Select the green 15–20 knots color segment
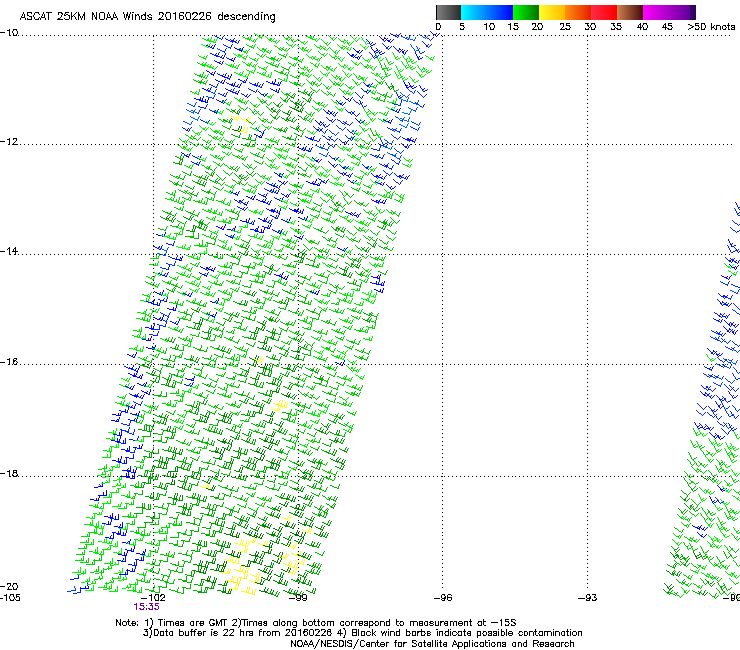This screenshot has width=740, height=650. [526, 12]
